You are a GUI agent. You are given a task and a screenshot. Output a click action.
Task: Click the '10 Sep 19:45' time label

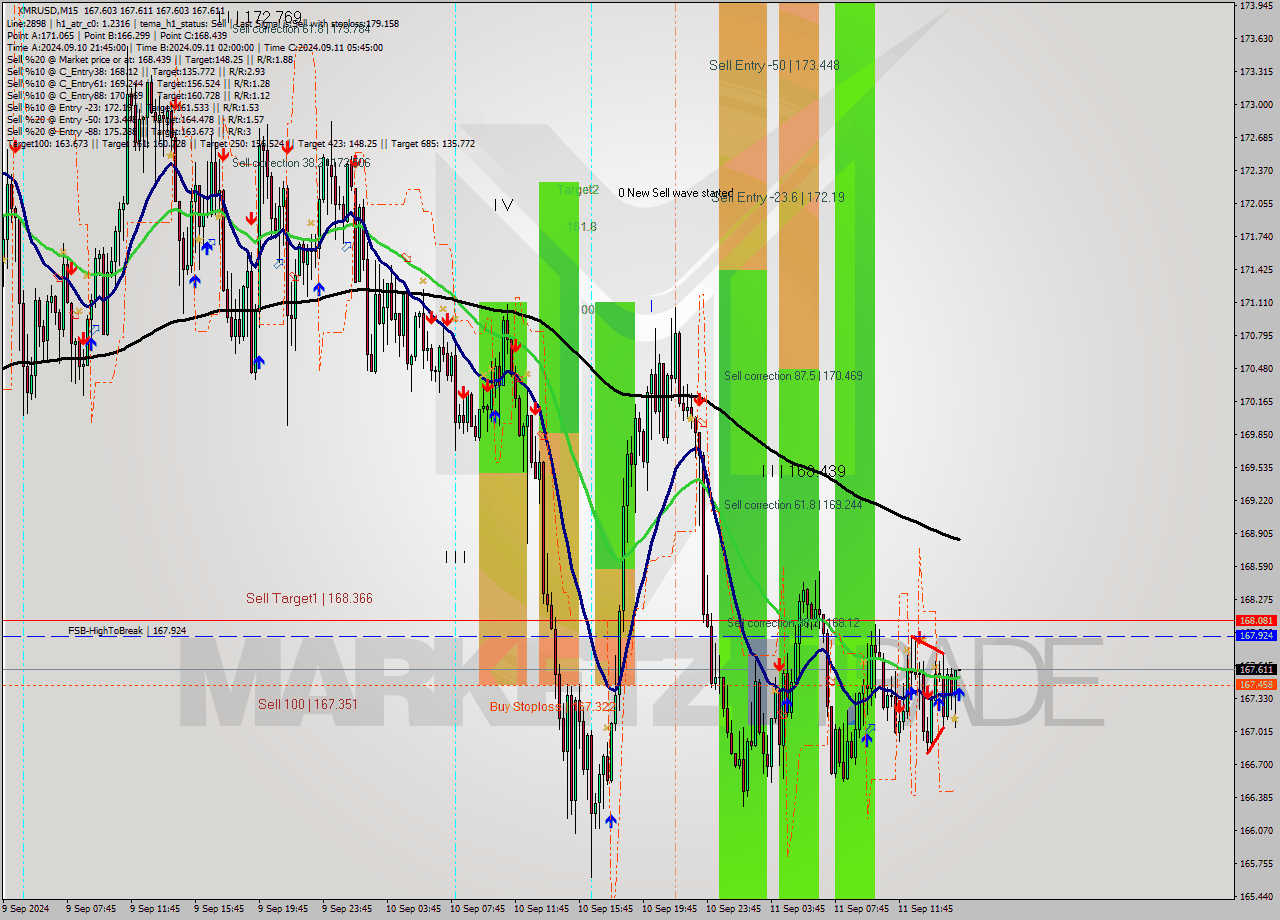tap(669, 910)
